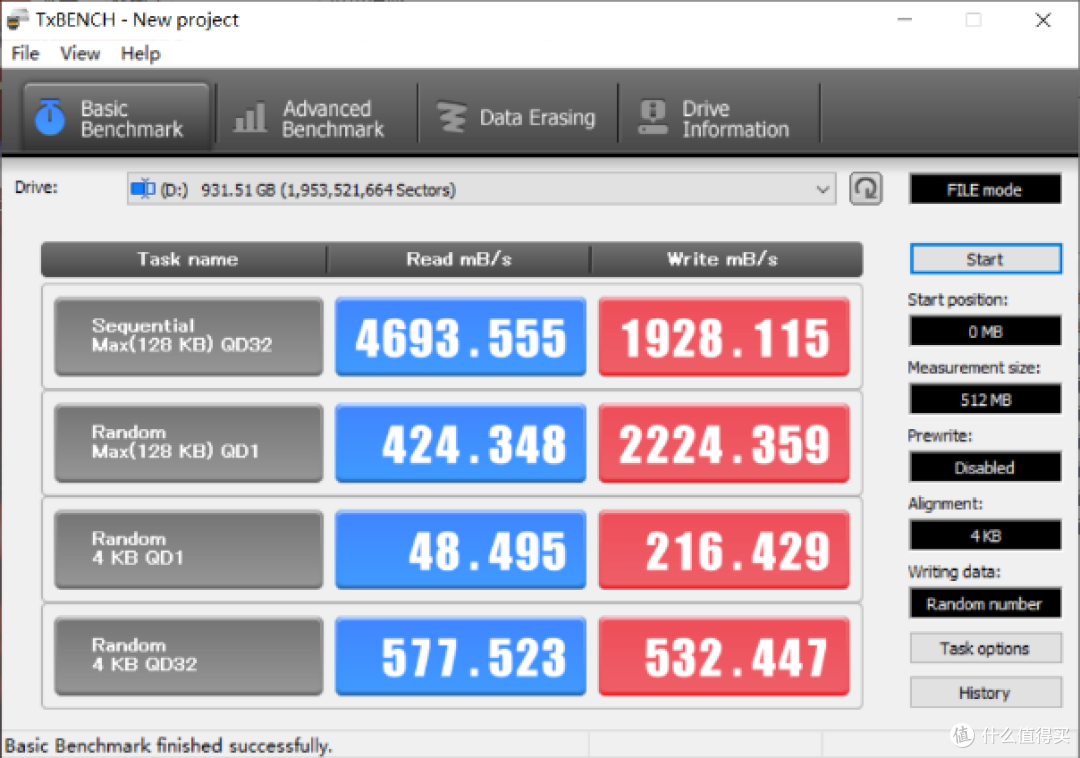Close the TxBENCH window
The image size is (1080, 758).
click(x=1043, y=20)
